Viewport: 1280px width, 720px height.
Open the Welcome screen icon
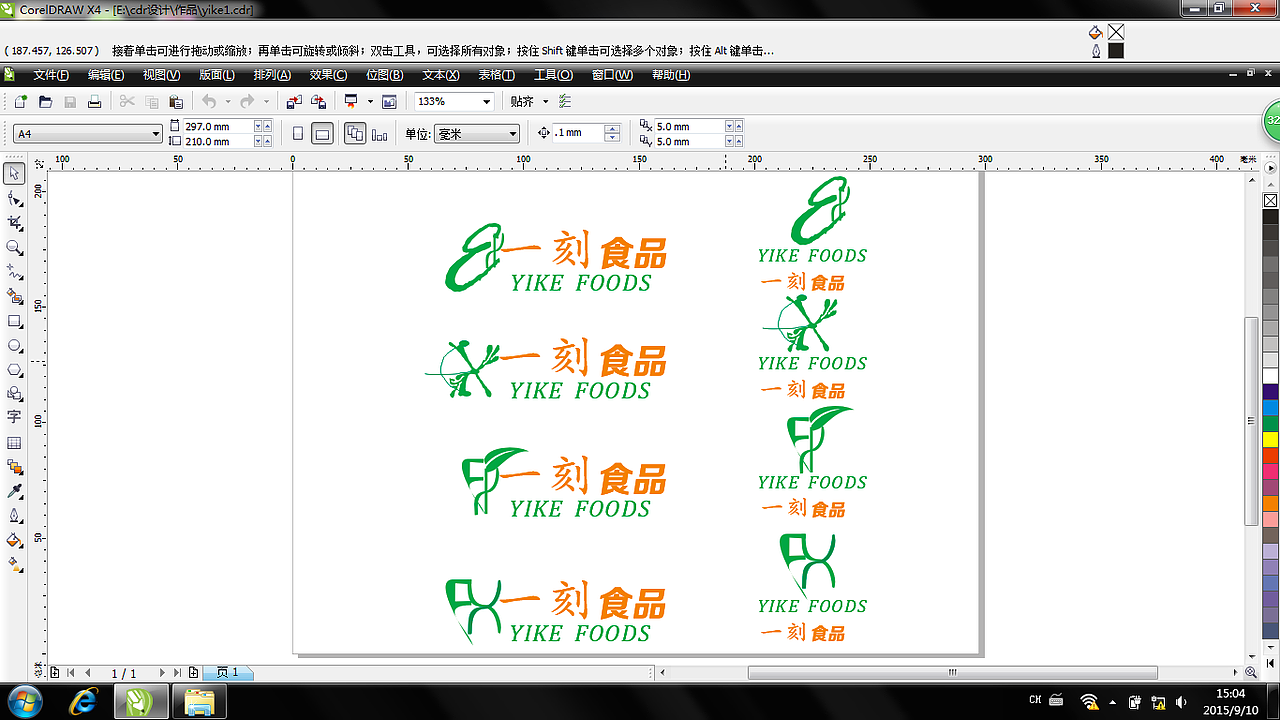[x=389, y=101]
